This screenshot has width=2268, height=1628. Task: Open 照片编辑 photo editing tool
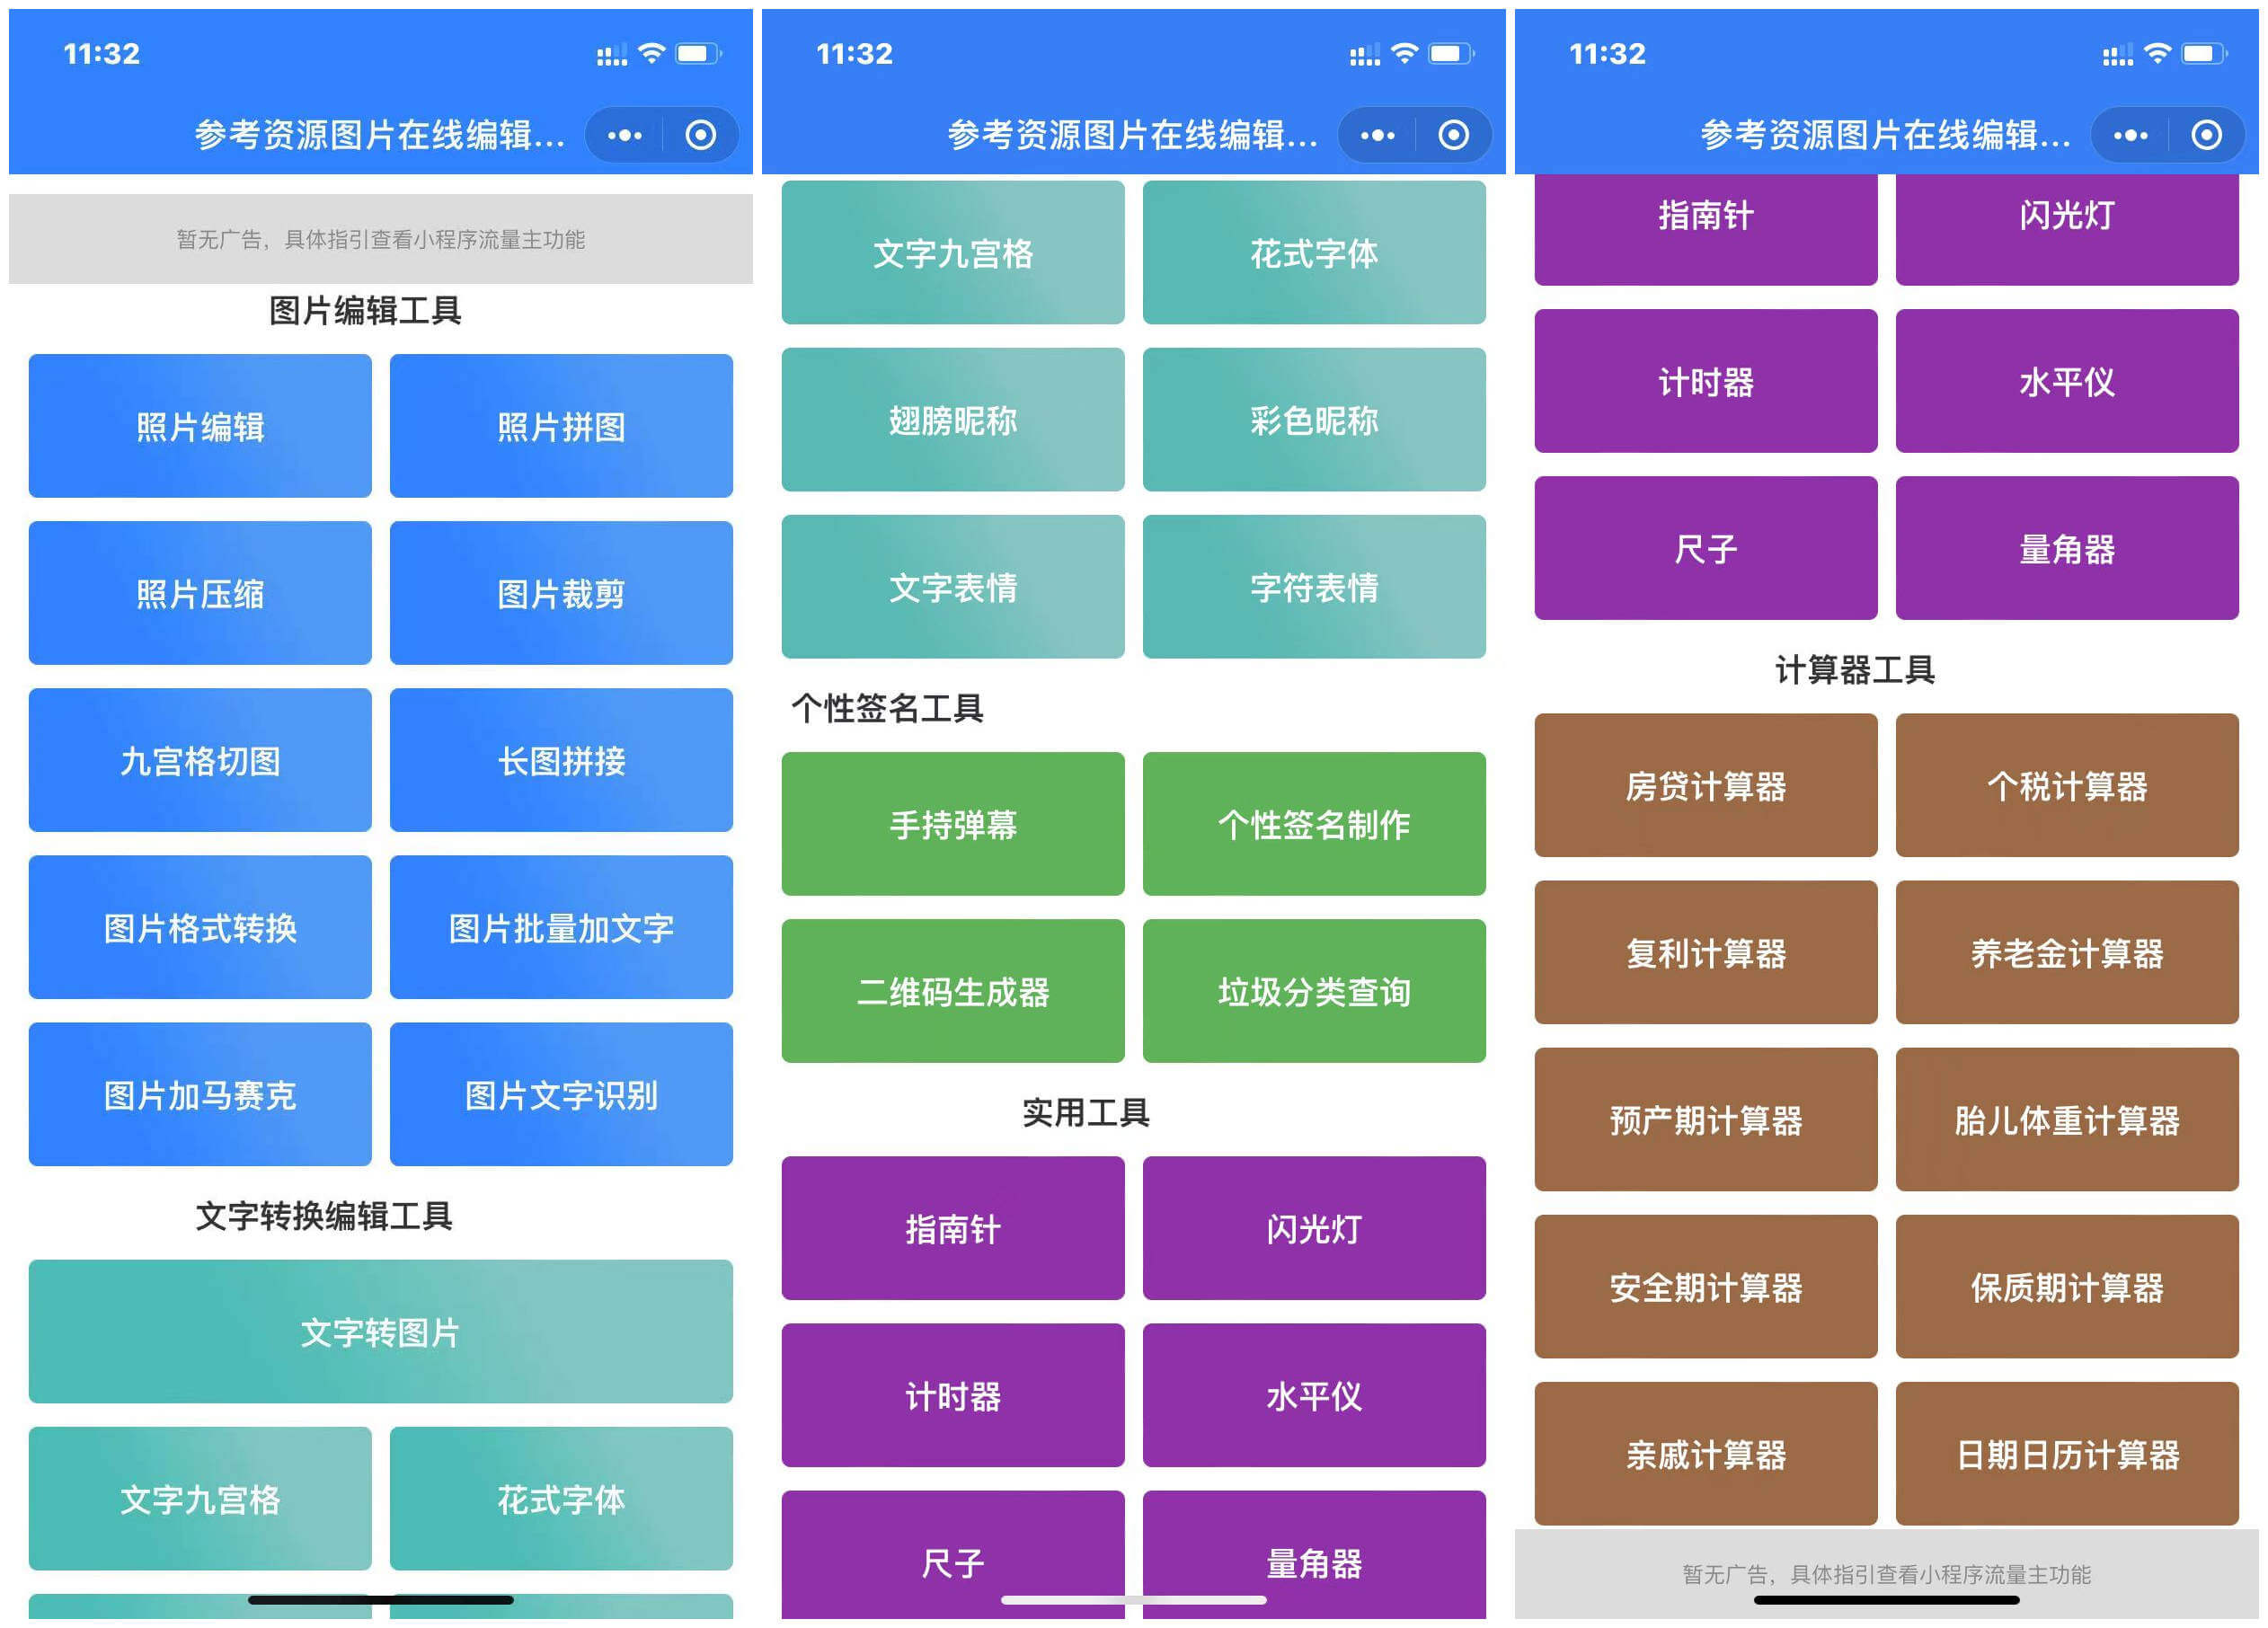click(200, 425)
